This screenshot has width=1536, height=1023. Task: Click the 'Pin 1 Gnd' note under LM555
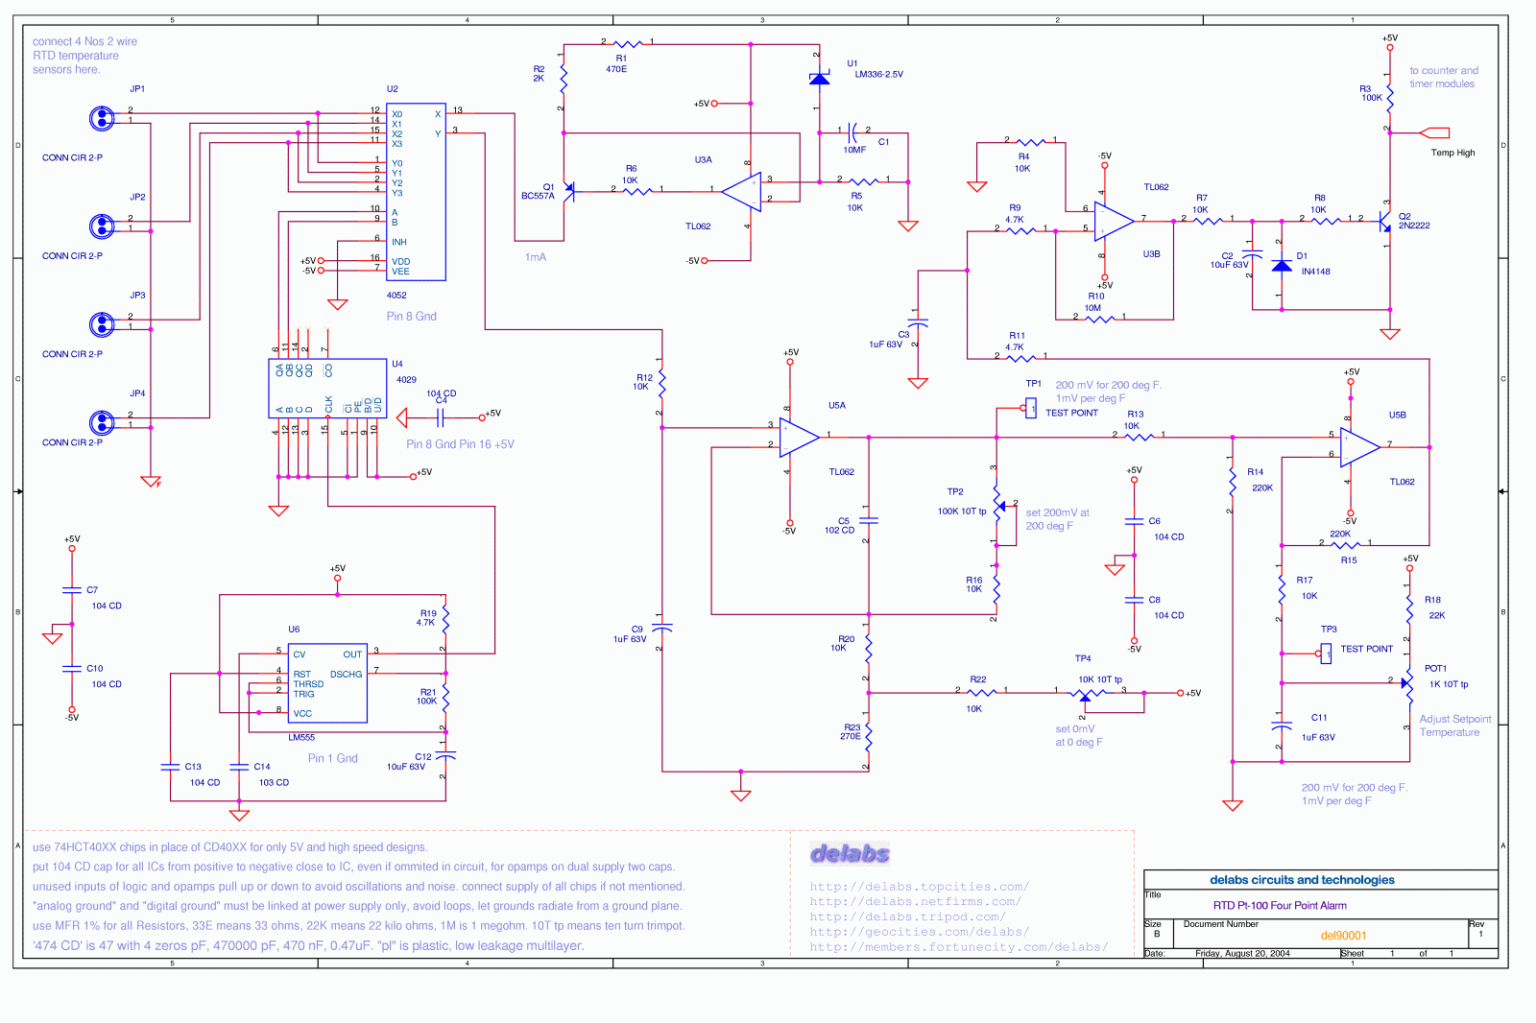[x=333, y=758]
